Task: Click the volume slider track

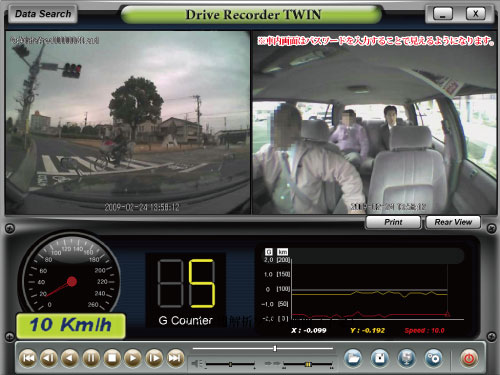Action: 230,364
